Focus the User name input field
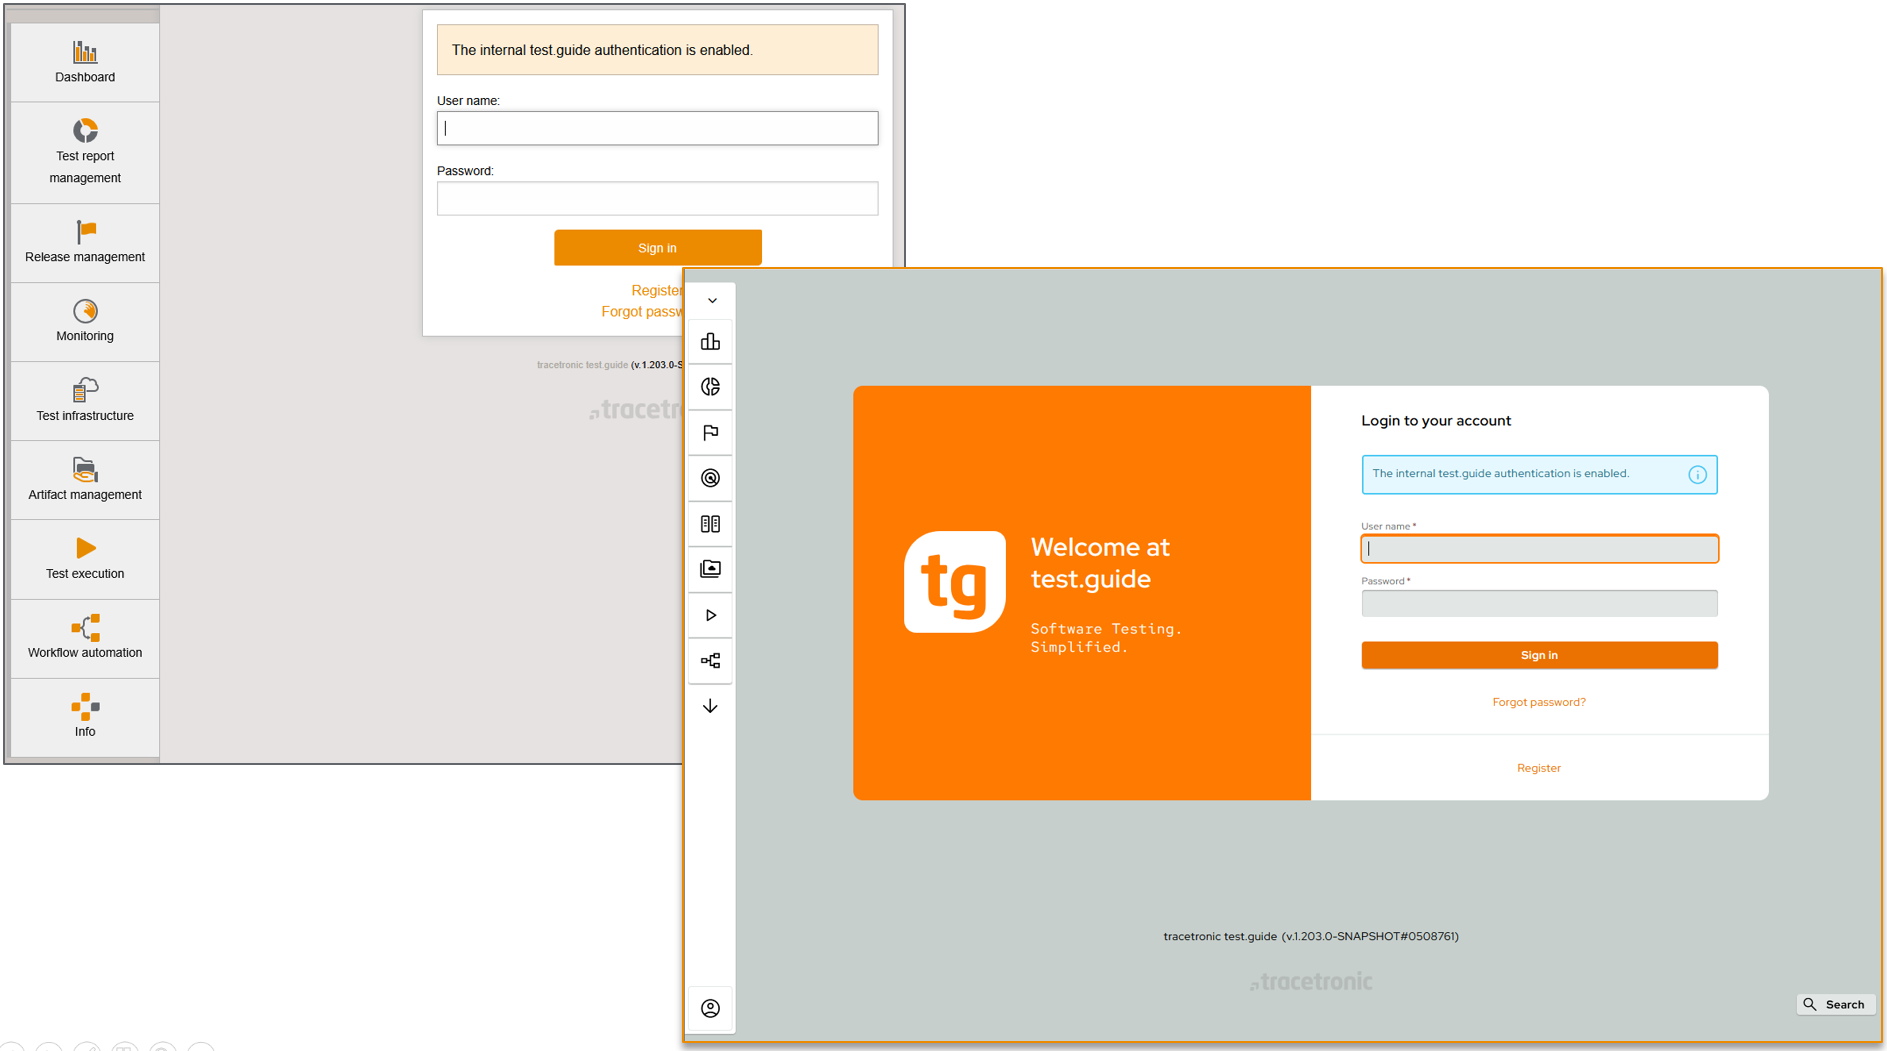The image size is (1887, 1051). (x=1539, y=548)
